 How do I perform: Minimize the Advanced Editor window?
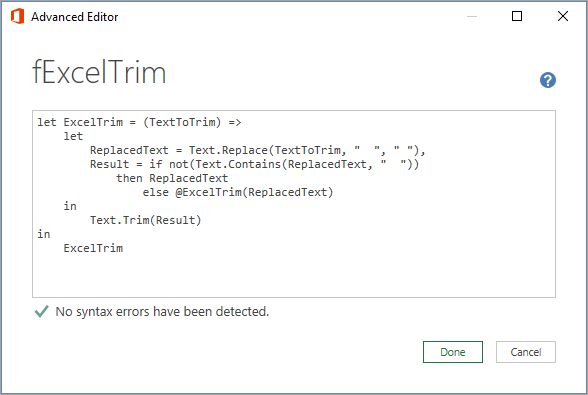coord(472,17)
